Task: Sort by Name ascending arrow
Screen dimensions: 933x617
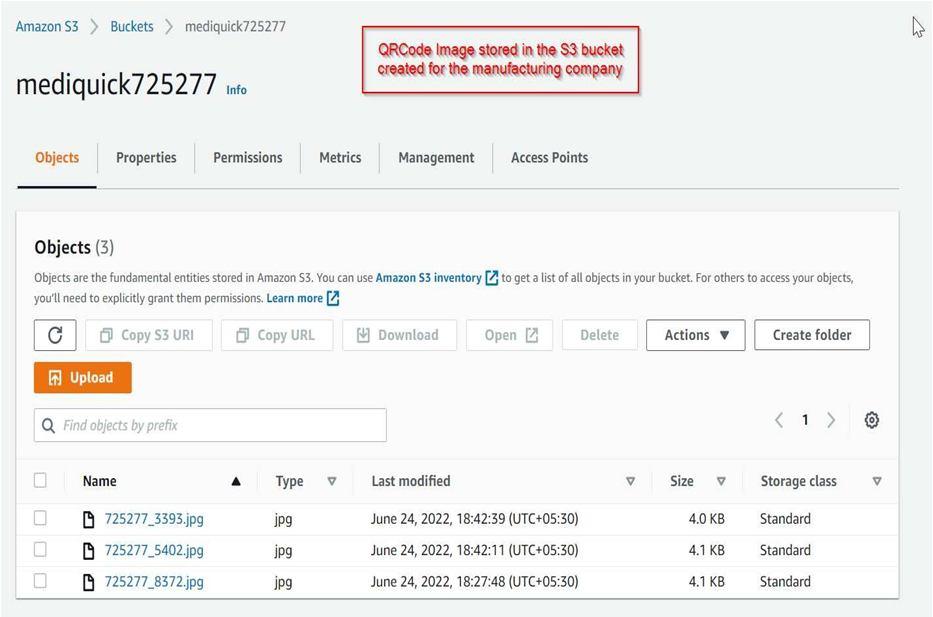Action: click(236, 481)
